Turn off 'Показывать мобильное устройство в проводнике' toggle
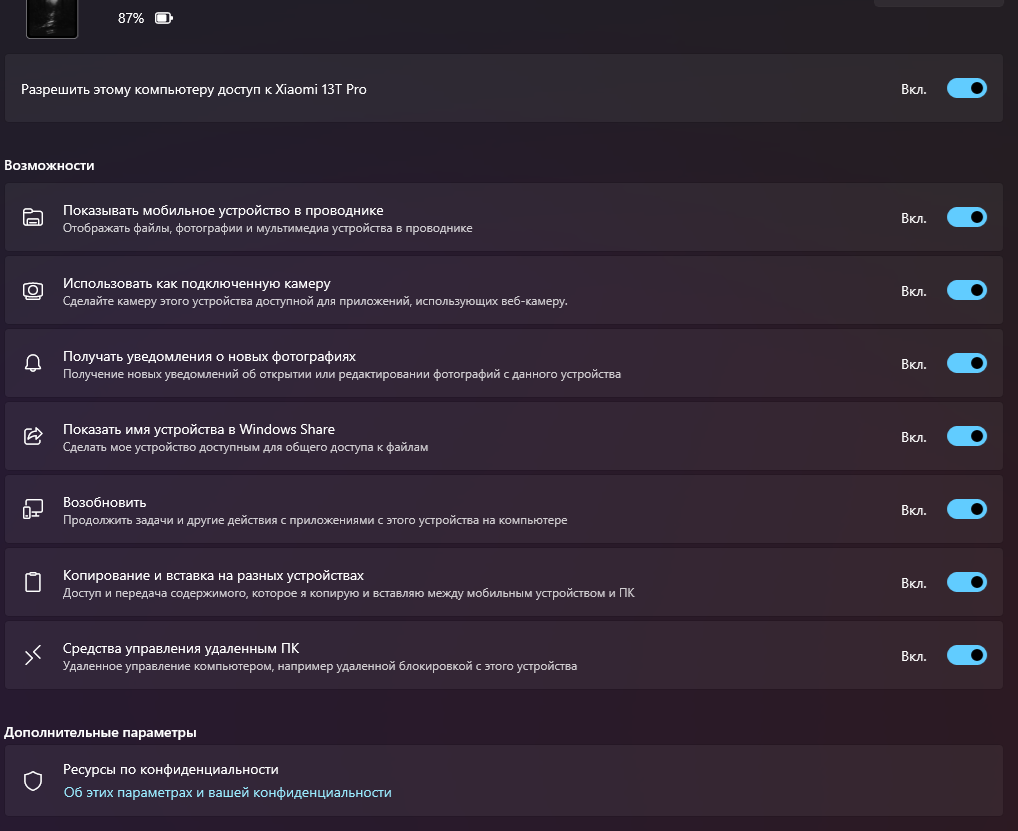 pos(967,217)
